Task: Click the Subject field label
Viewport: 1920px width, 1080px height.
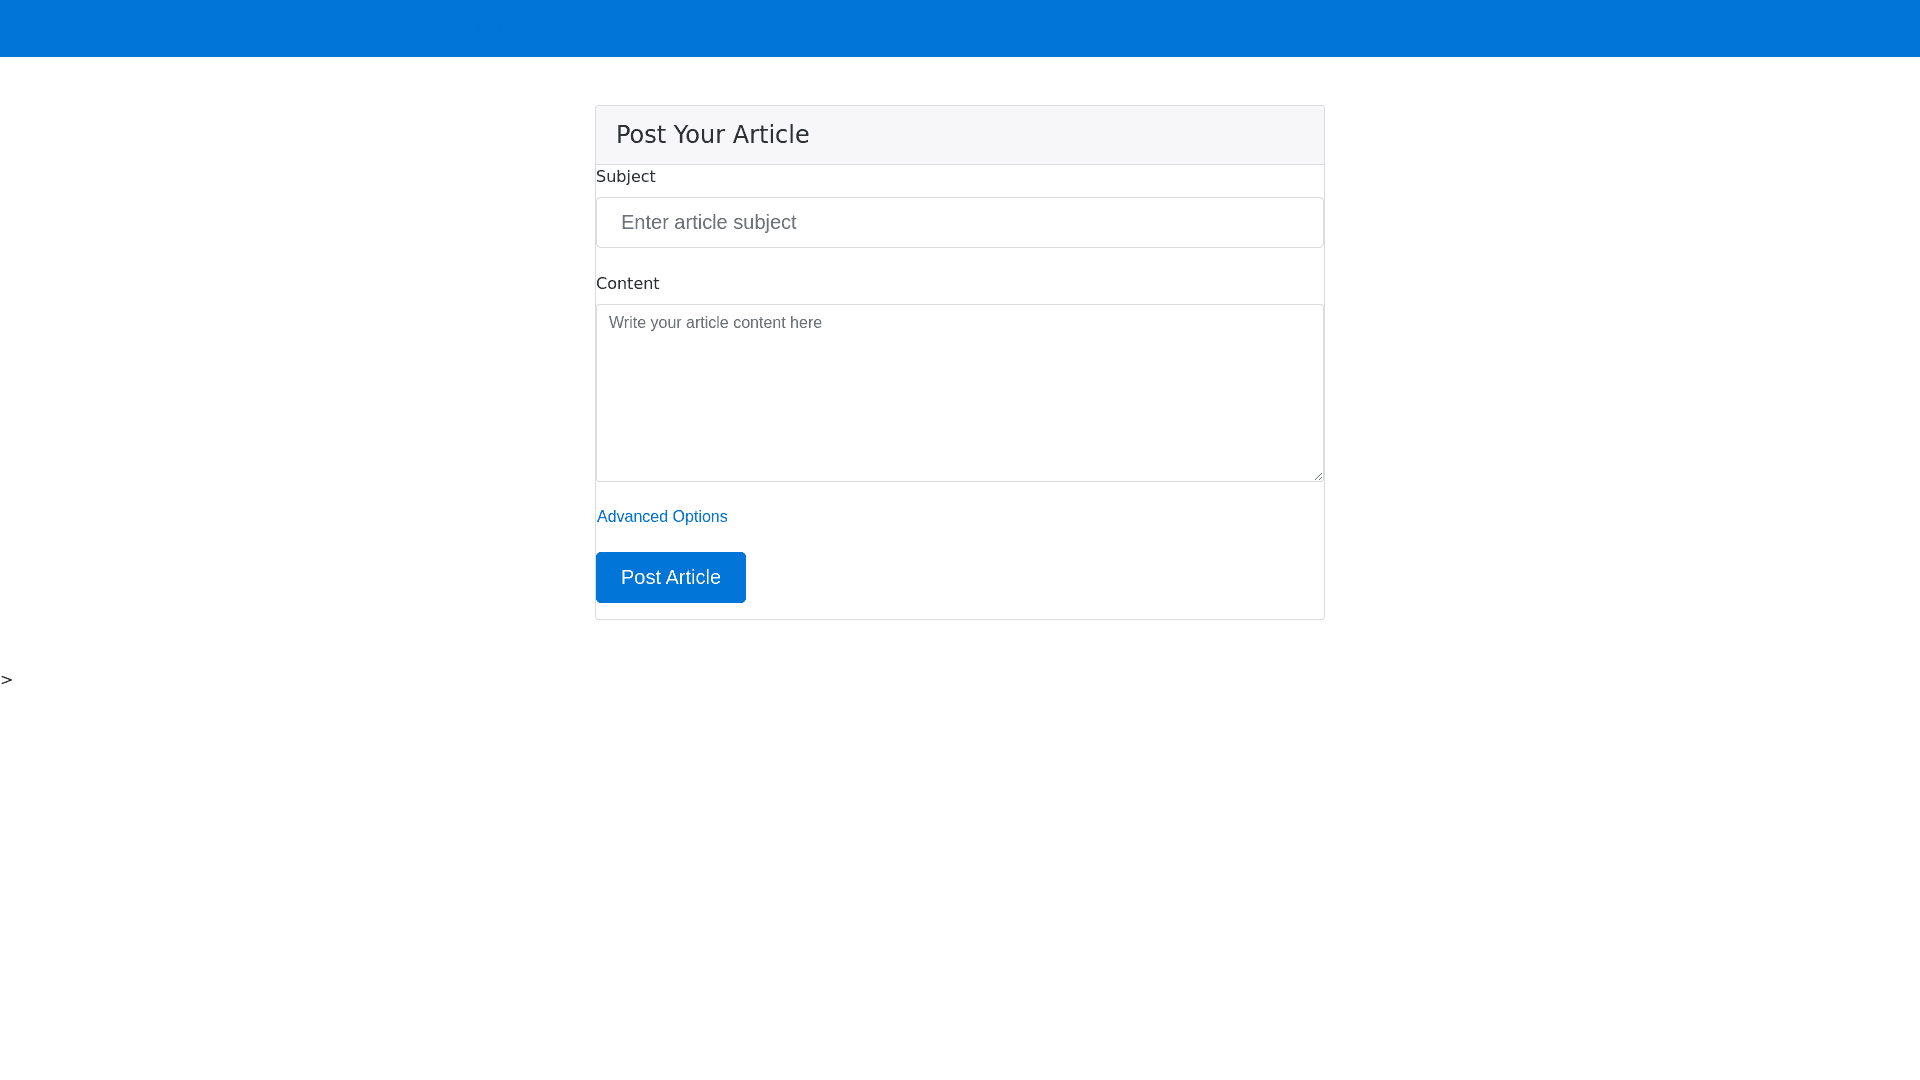Action: point(625,177)
